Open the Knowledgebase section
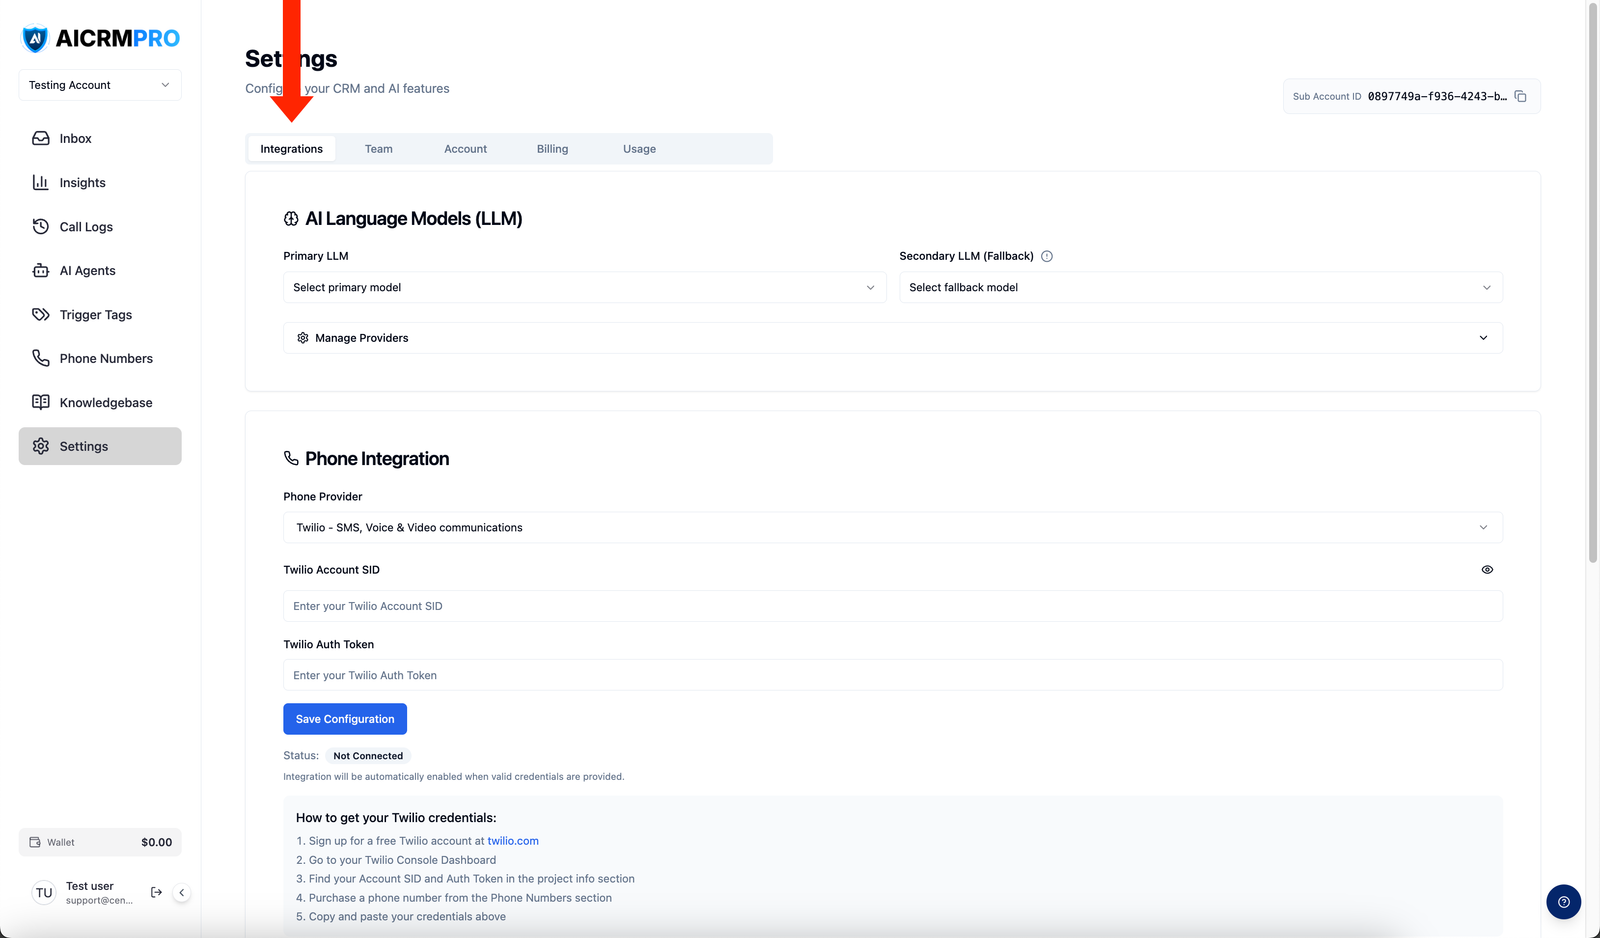This screenshot has height=938, width=1600. pos(100,402)
